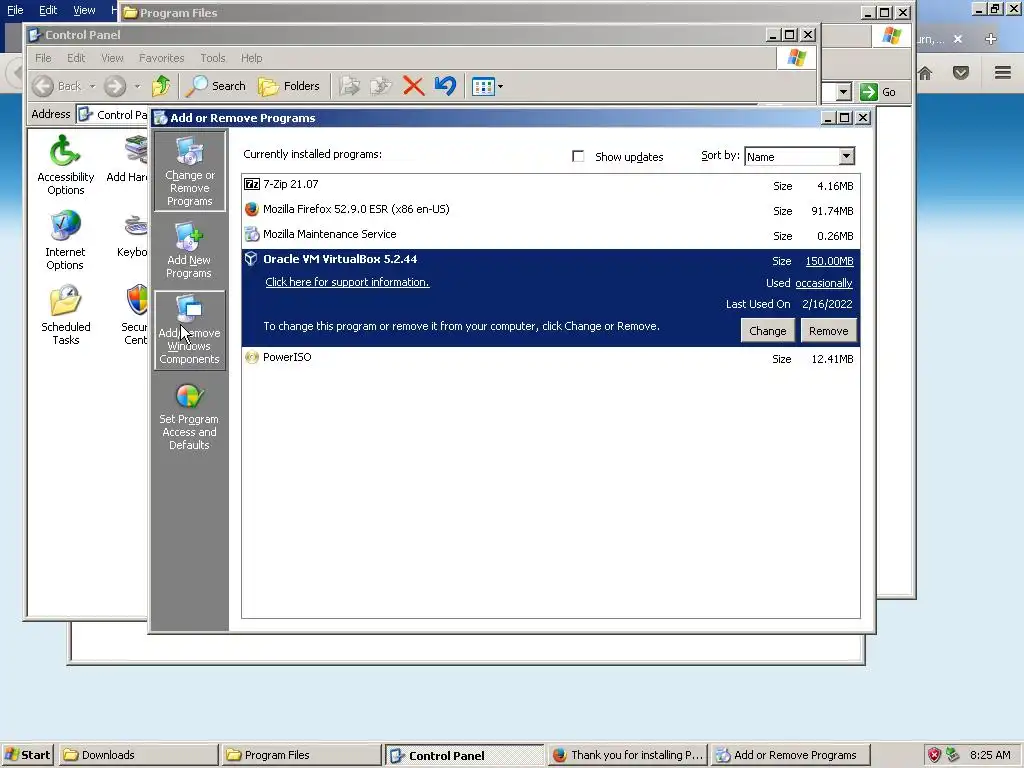1024x768 pixels.
Task: Toggle Folders pane in Control Panel
Action: click(x=289, y=86)
